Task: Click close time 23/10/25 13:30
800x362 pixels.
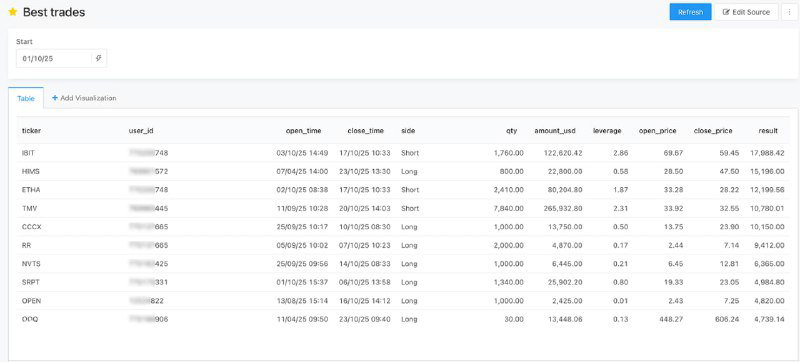Action: point(364,171)
